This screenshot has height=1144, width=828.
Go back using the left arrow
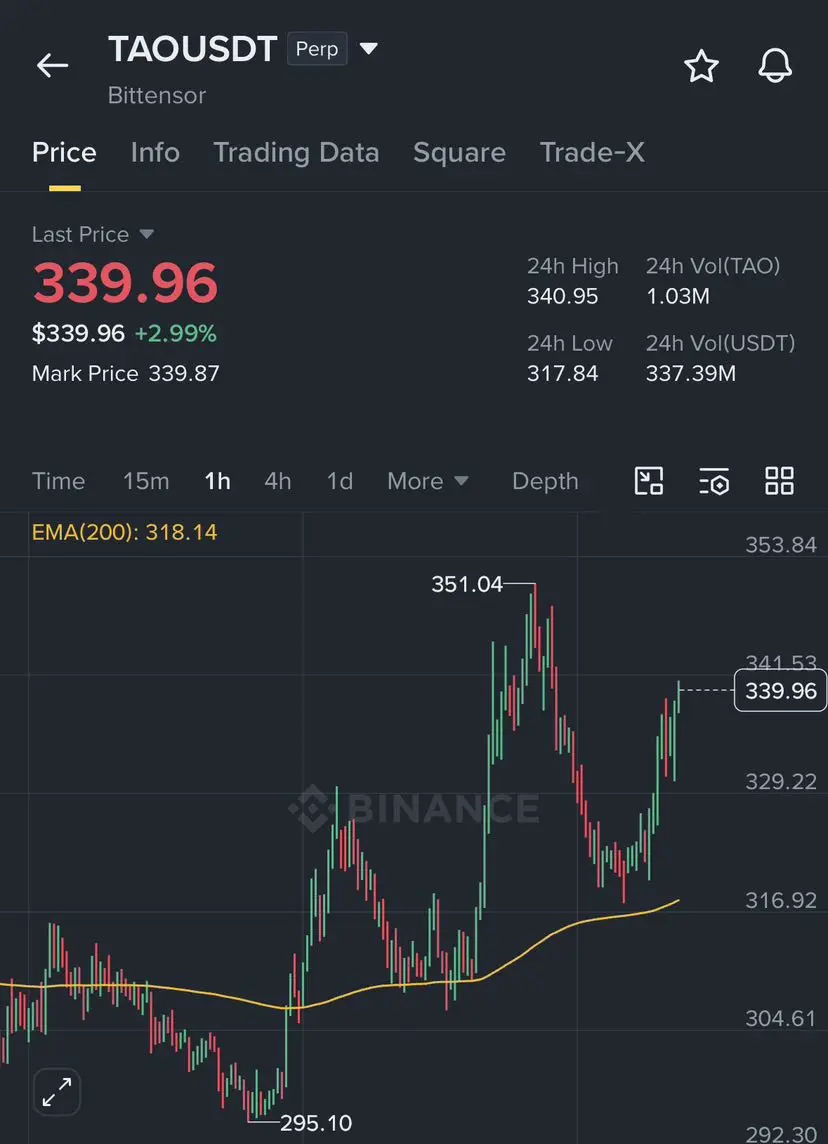coord(53,66)
